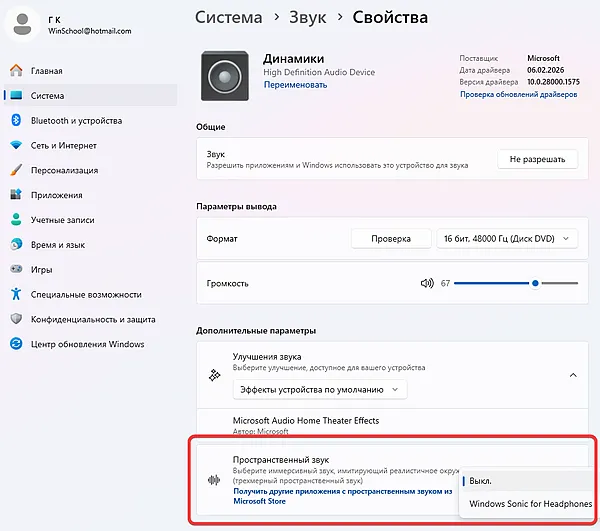Viewport: 600px width, 531px height.
Task: Click the Главная home icon
Action: [16, 70]
